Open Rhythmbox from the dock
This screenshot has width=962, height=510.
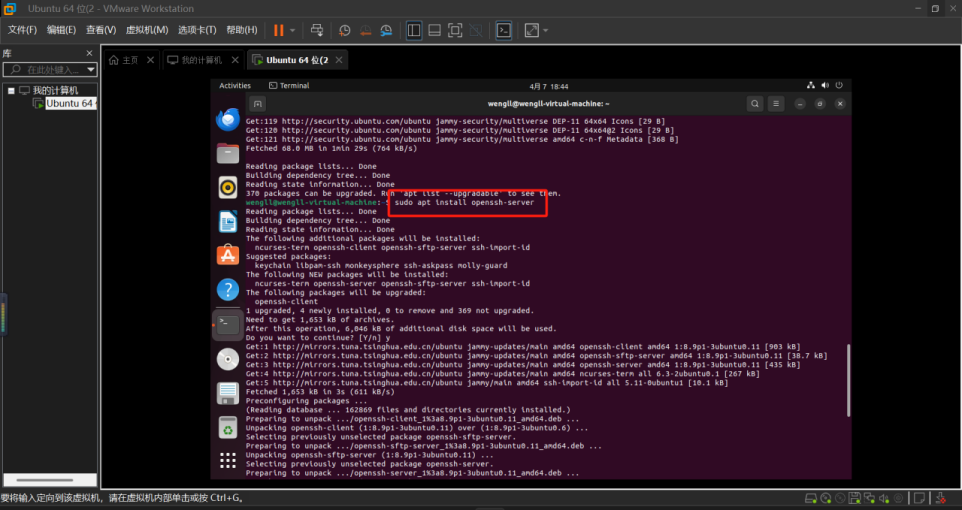(228, 188)
